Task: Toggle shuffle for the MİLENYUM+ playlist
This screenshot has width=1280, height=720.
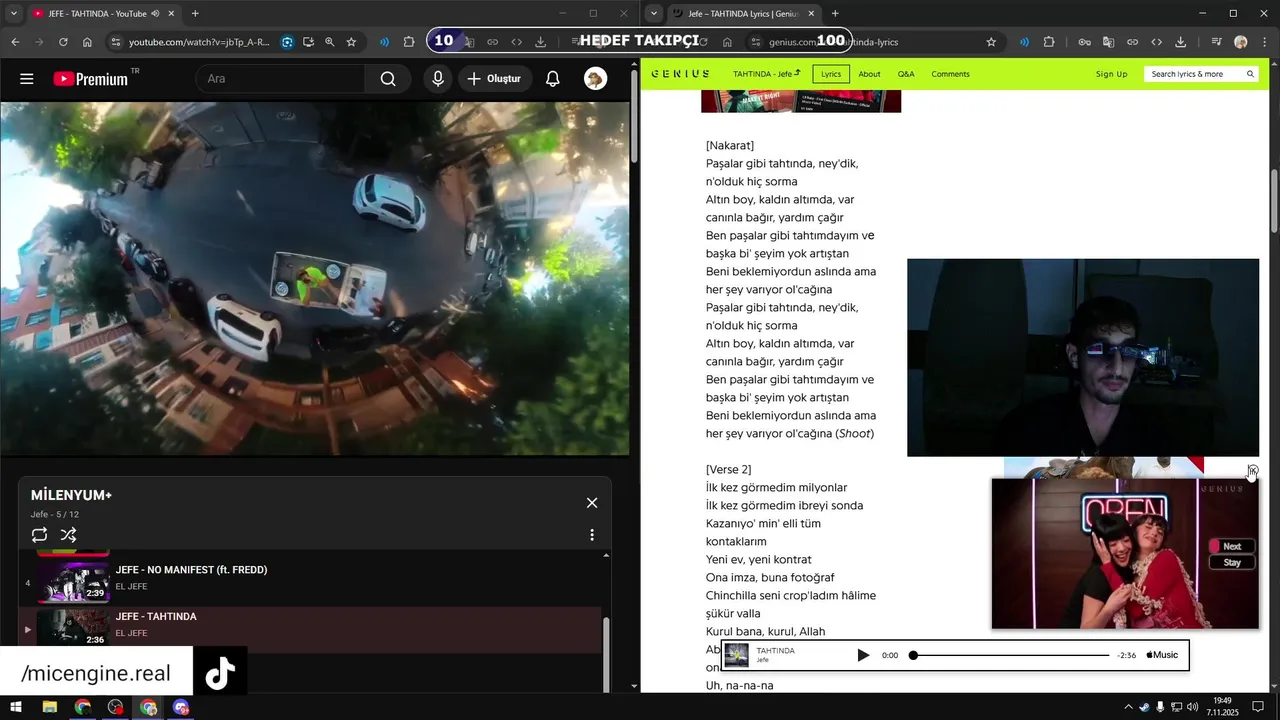Action: [x=68, y=535]
